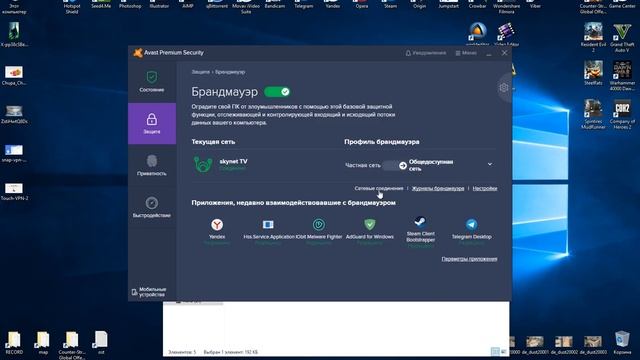Open the Корзина recycle bin on desktop

[x=622, y=342]
